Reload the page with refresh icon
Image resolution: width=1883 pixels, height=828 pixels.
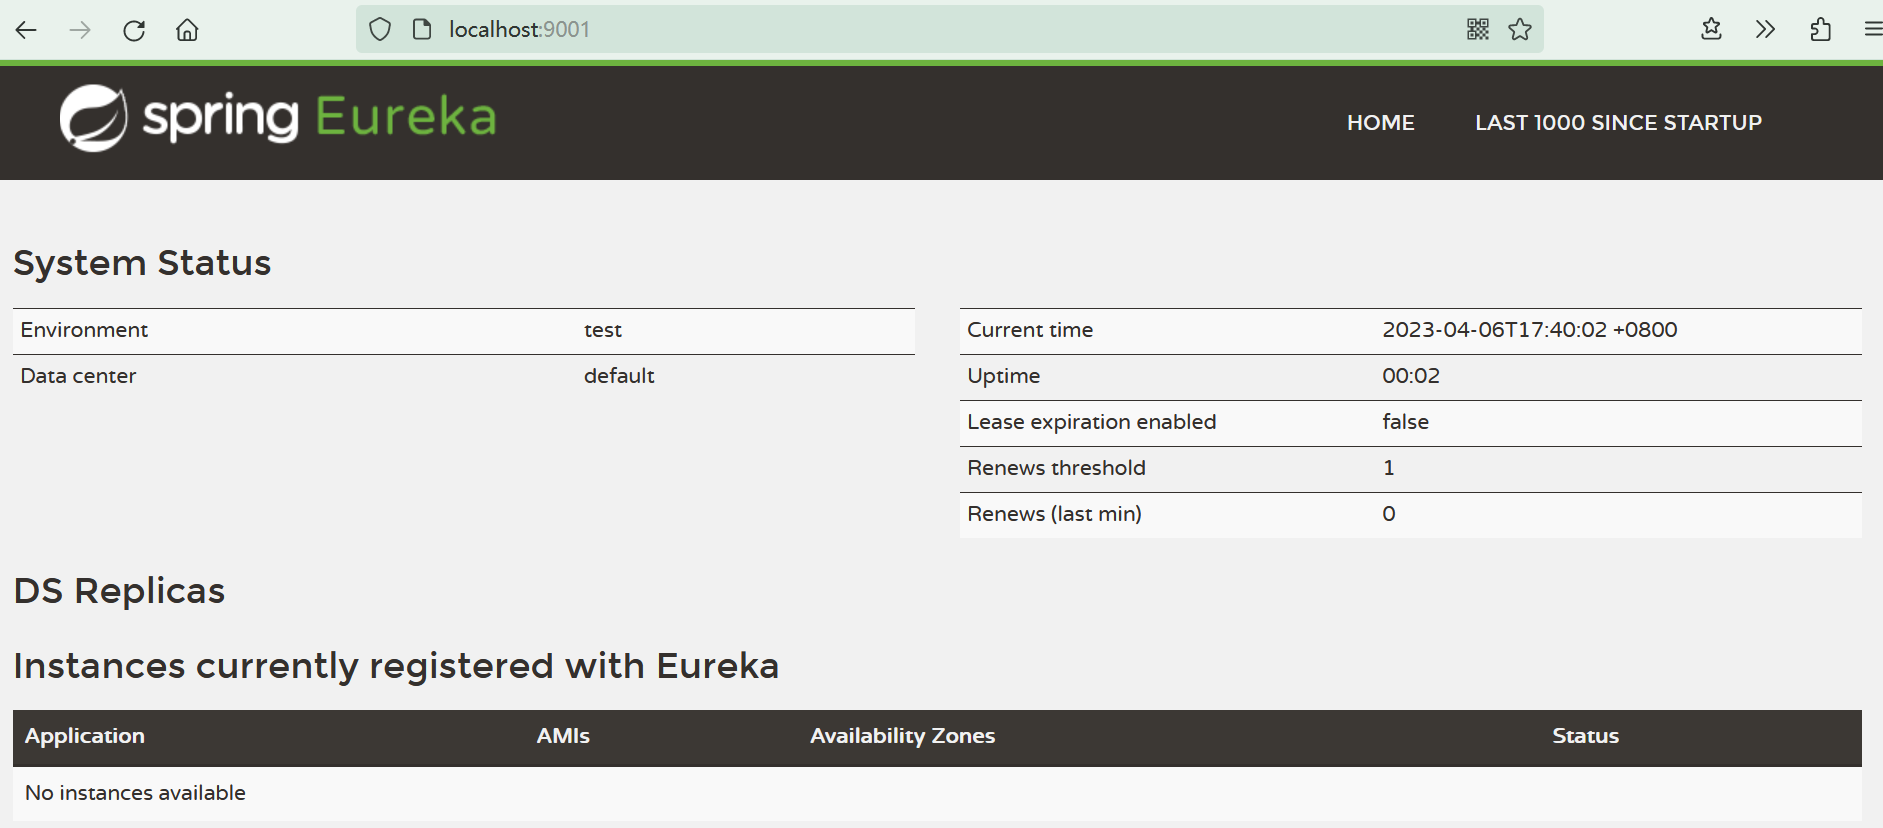pos(134,30)
